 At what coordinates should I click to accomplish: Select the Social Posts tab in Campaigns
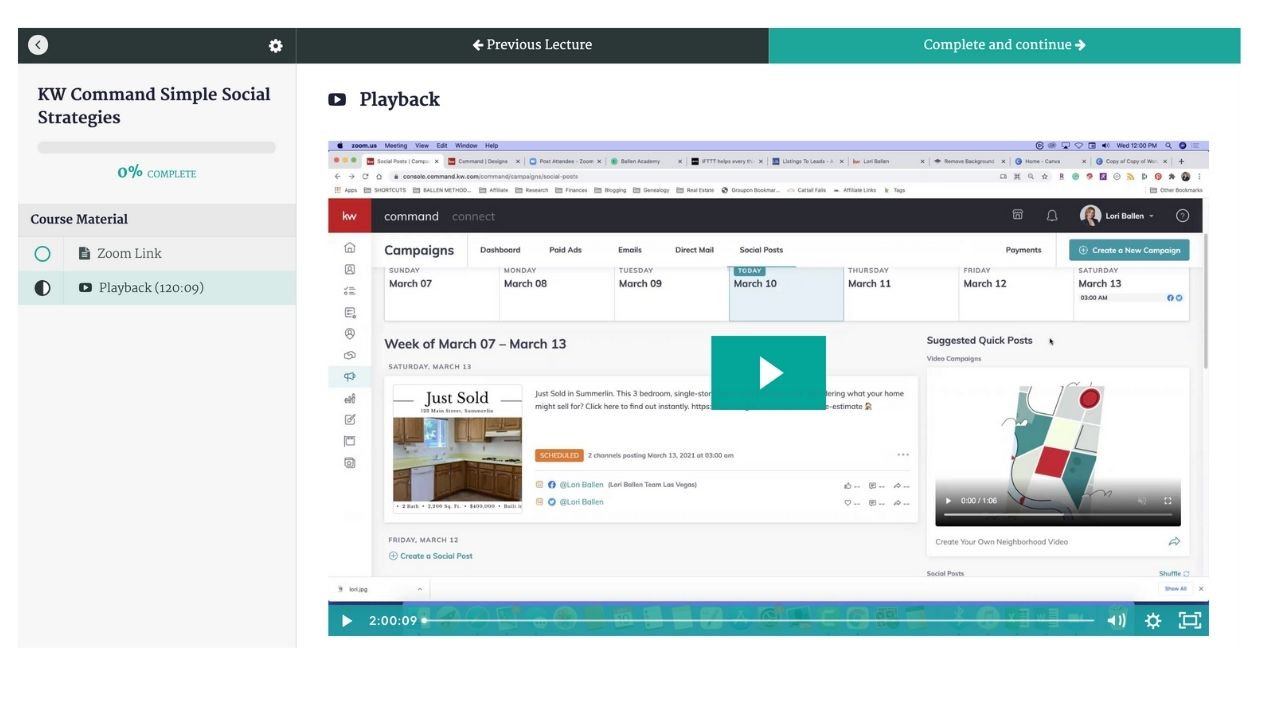pyautogui.click(x=761, y=250)
